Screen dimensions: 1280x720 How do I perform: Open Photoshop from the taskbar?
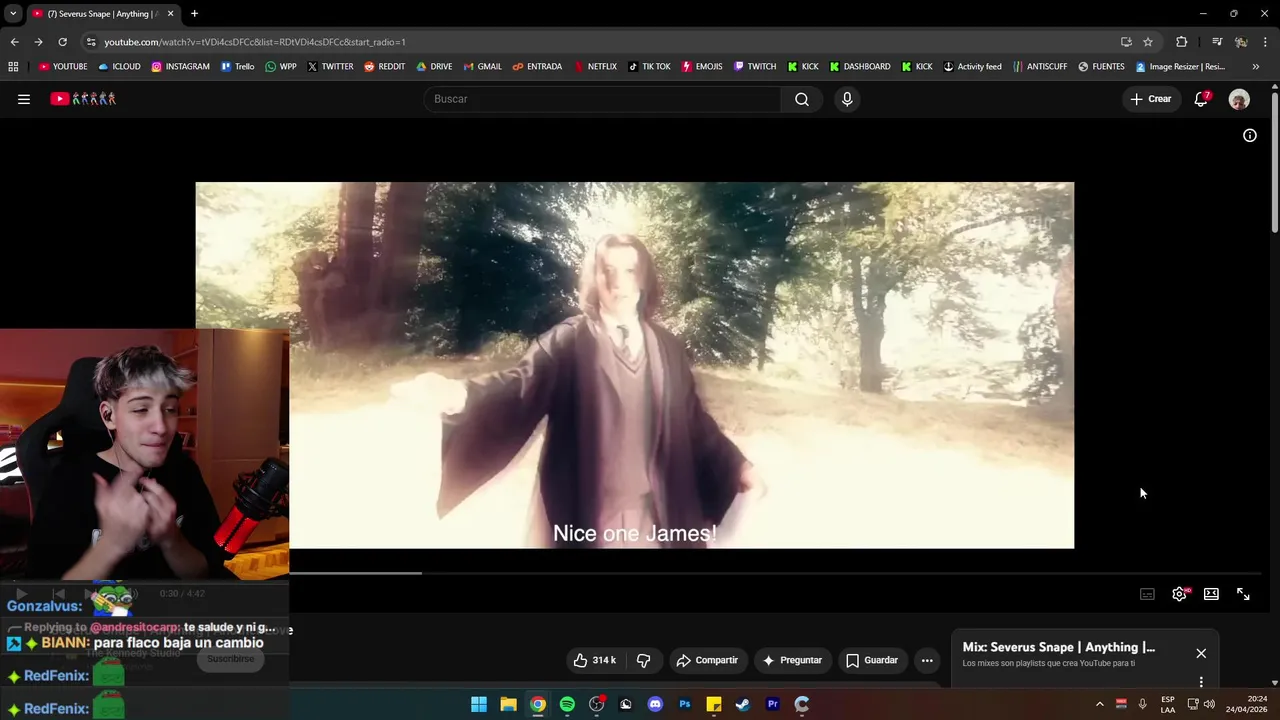pyautogui.click(x=685, y=704)
